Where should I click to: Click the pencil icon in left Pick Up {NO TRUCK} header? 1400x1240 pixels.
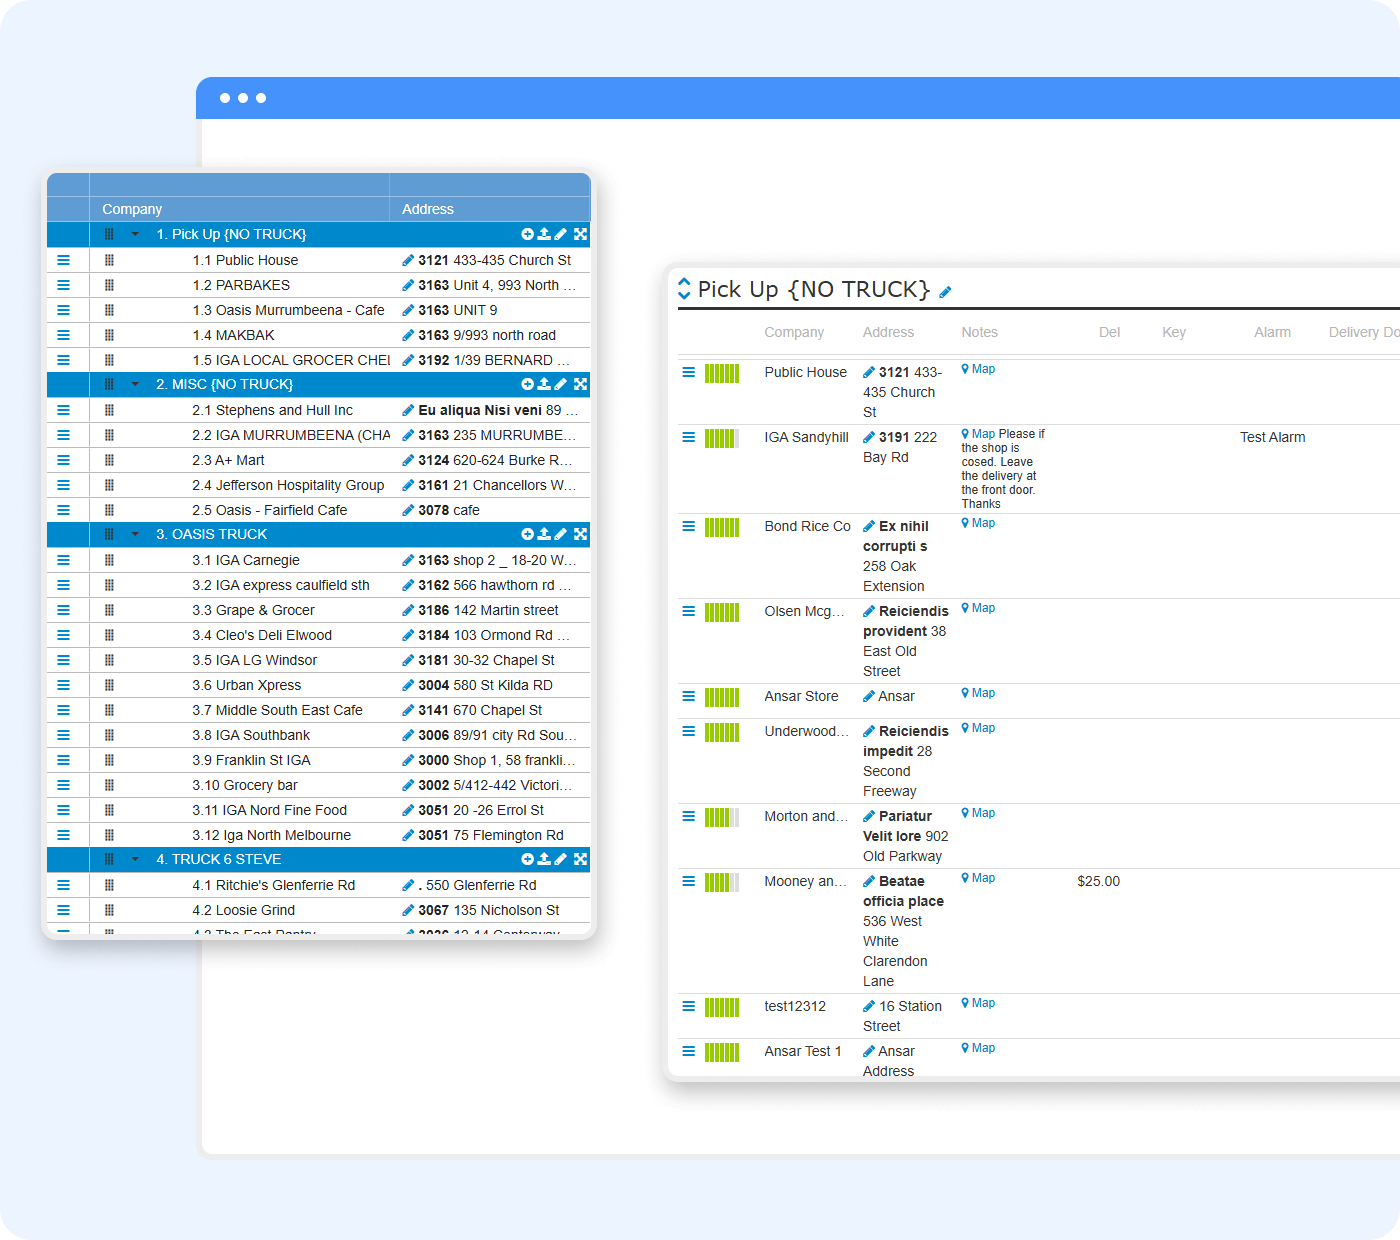click(x=561, y=234)
